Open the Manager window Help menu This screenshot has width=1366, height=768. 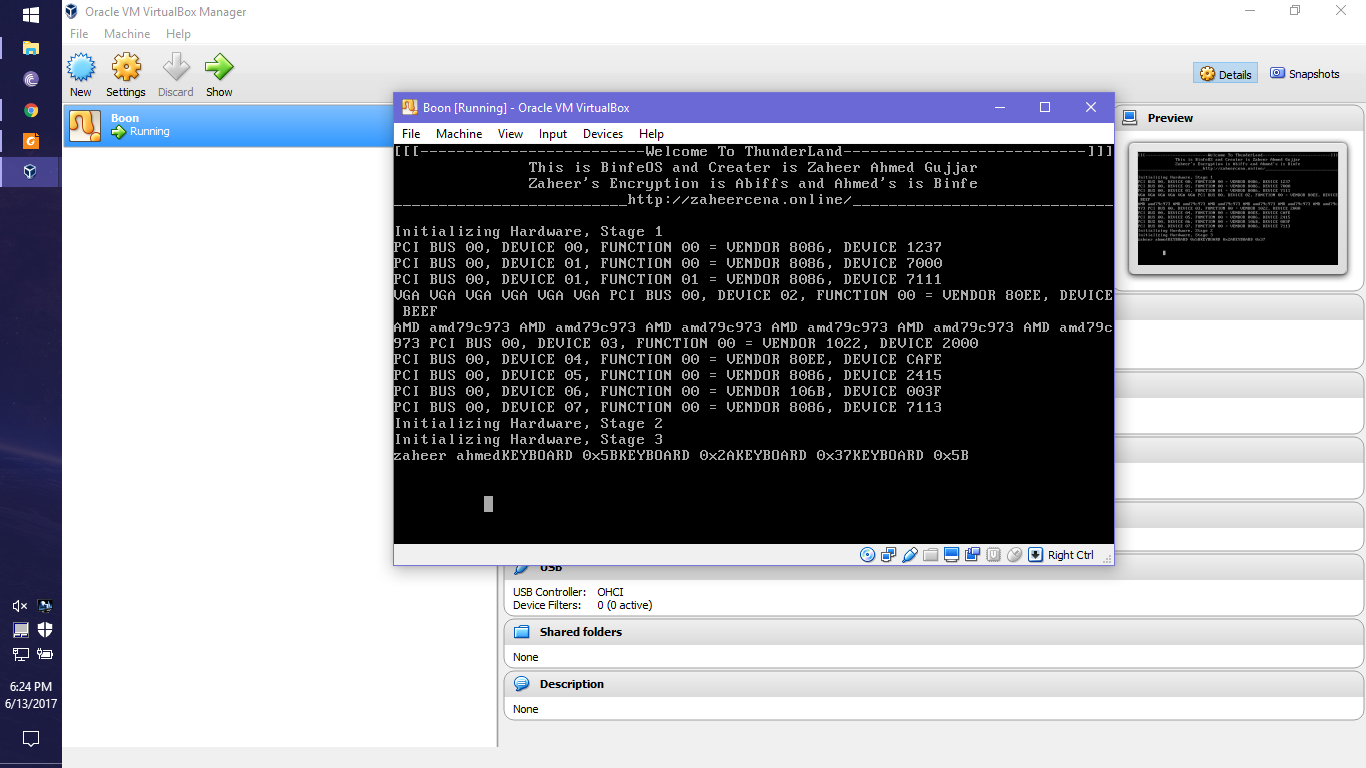click(178, 34)
